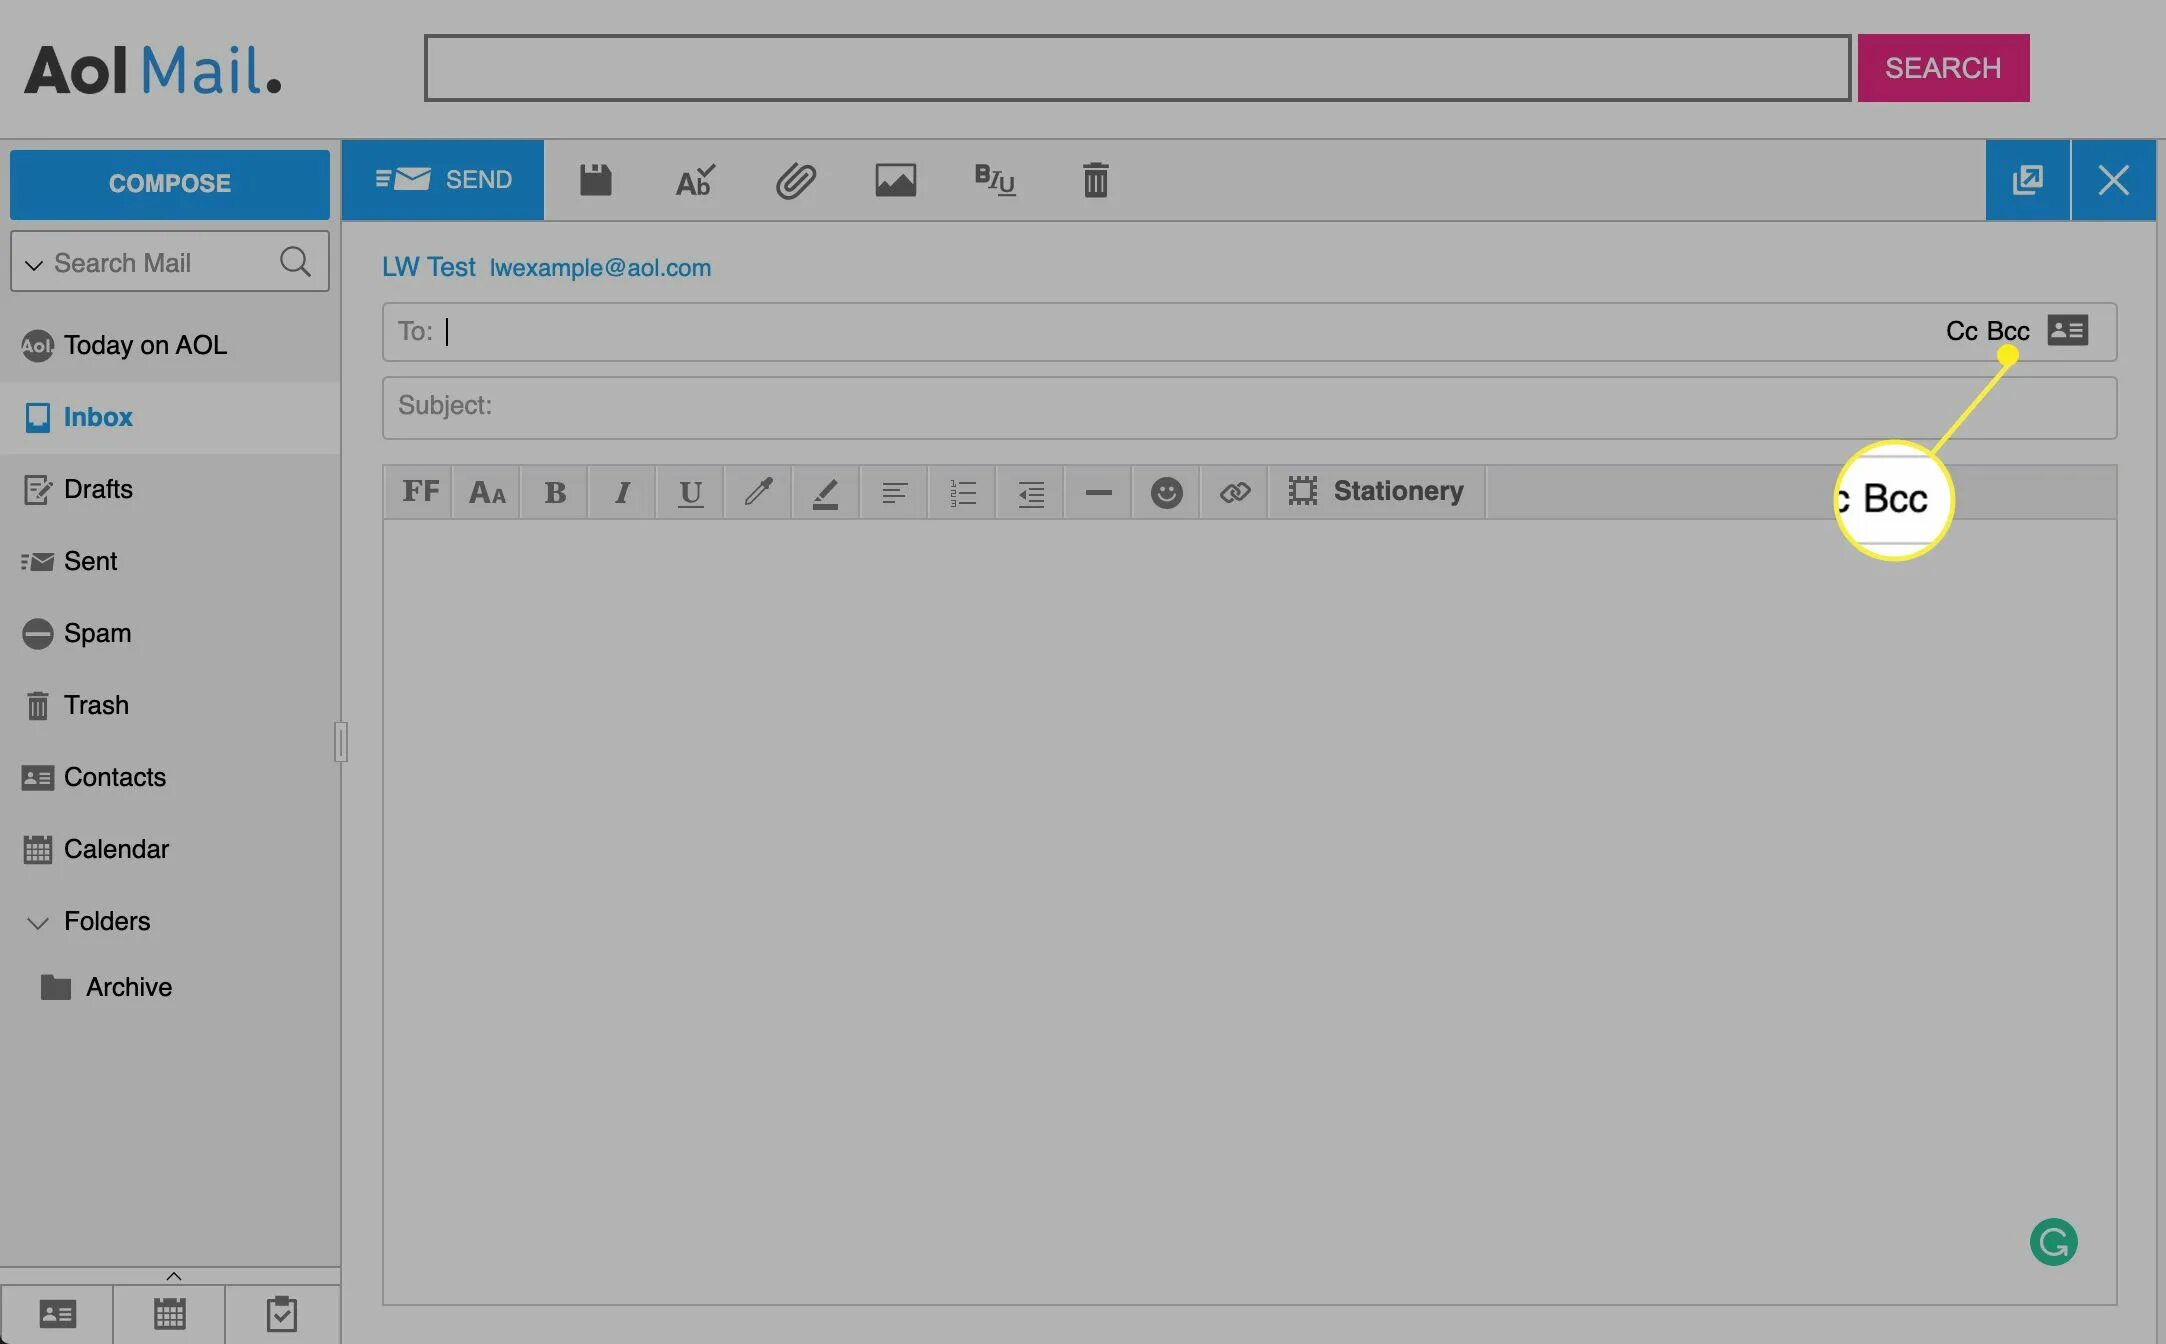The image size is (2166, 1344).
Task: Insert a hyperlink using the link icon
Action: coord(1234,492)
